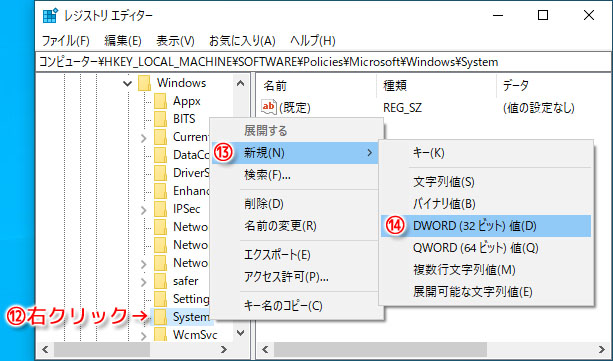Choose エクスポート(E) in the context menu
This screenshot has width=613, height=361.
click(x=296, y=255)
